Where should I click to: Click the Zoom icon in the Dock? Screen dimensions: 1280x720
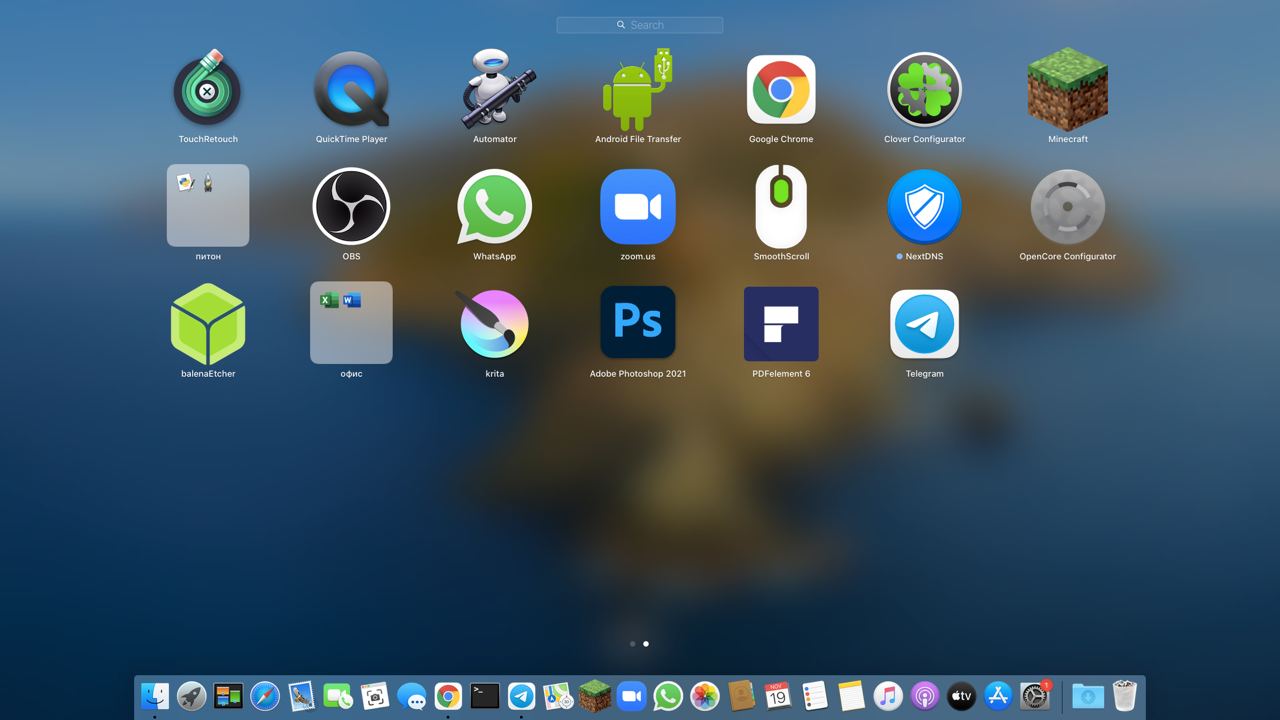(x=632, y=696)
